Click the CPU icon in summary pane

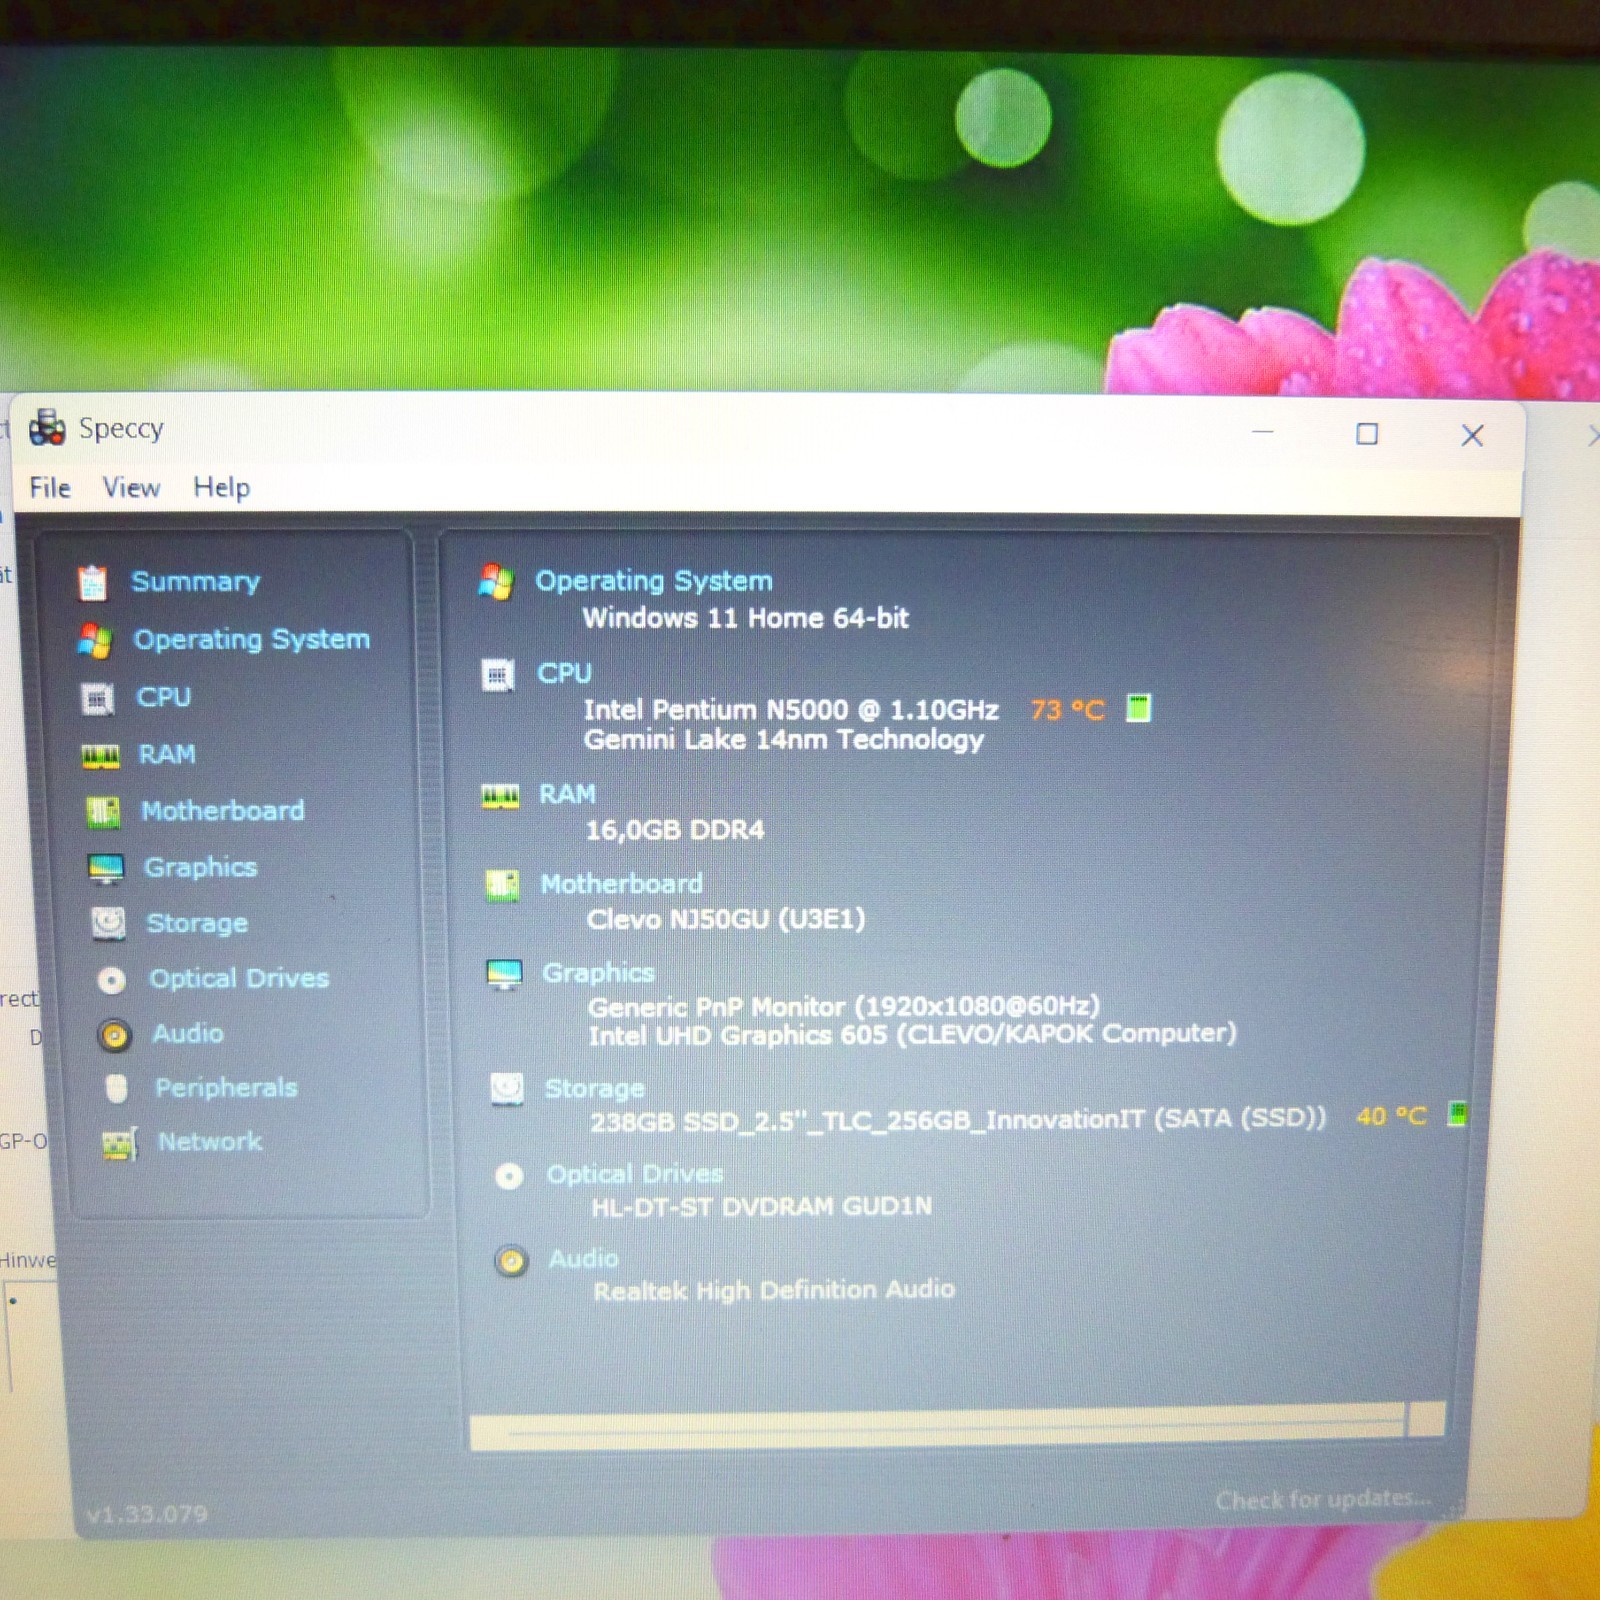[498, 675]
